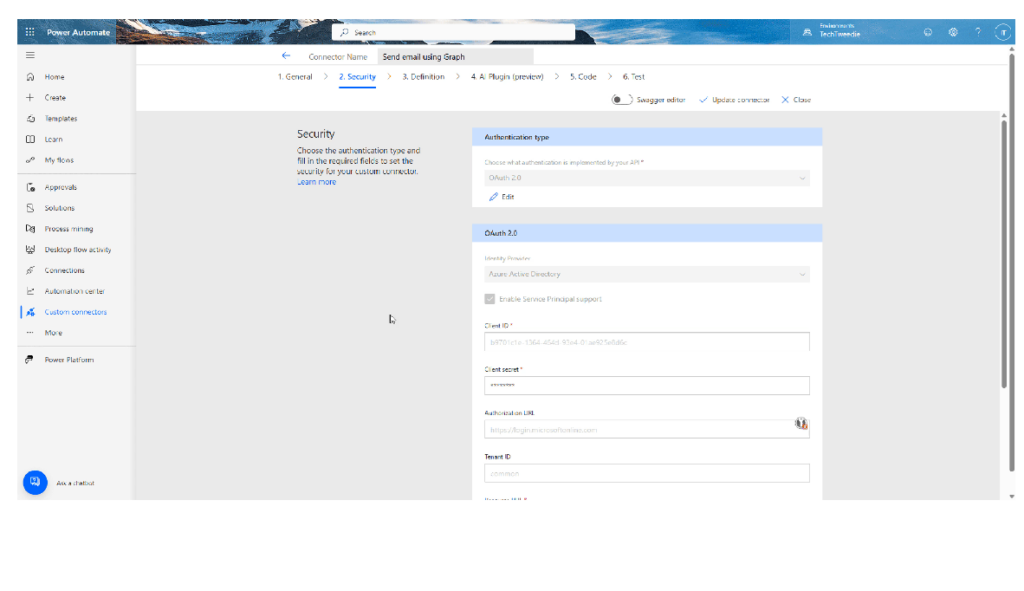Screen dimensions: 1024x591
Task: Expand the authentication type OAuth 2.0 dropdown
Action: click(x=646, y=178)
